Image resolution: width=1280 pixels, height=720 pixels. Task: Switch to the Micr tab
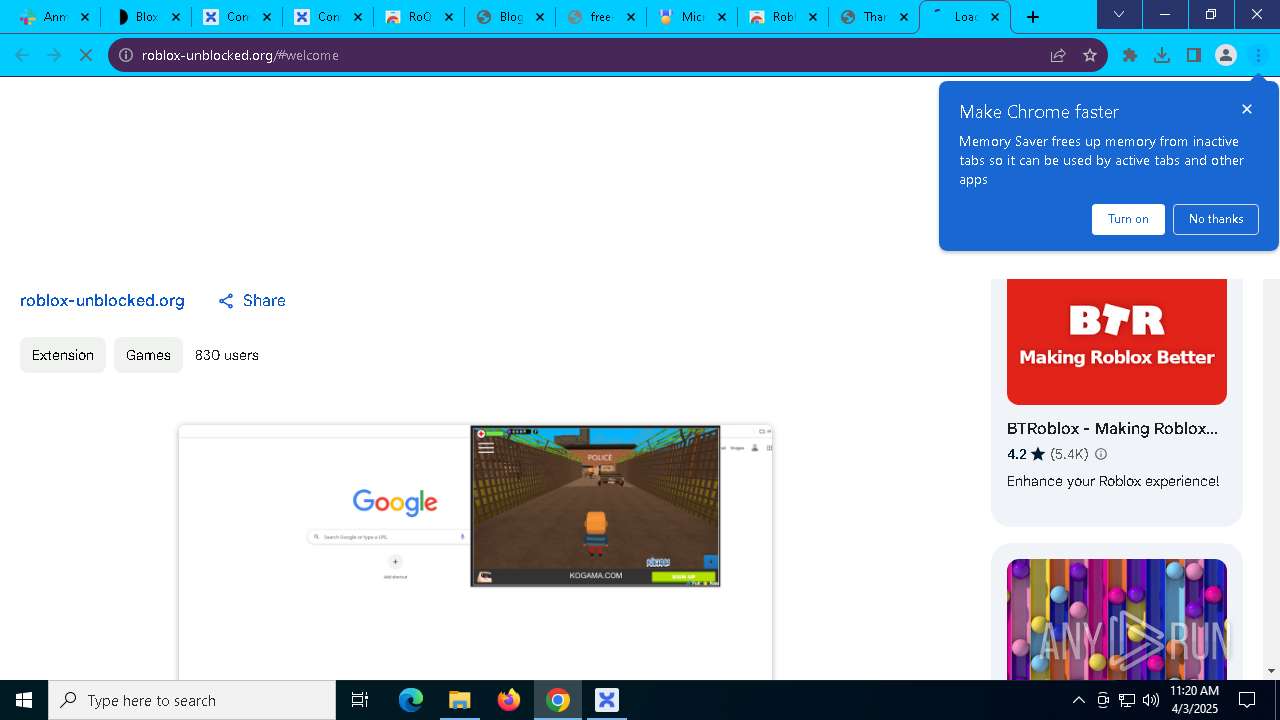[692, 17]
